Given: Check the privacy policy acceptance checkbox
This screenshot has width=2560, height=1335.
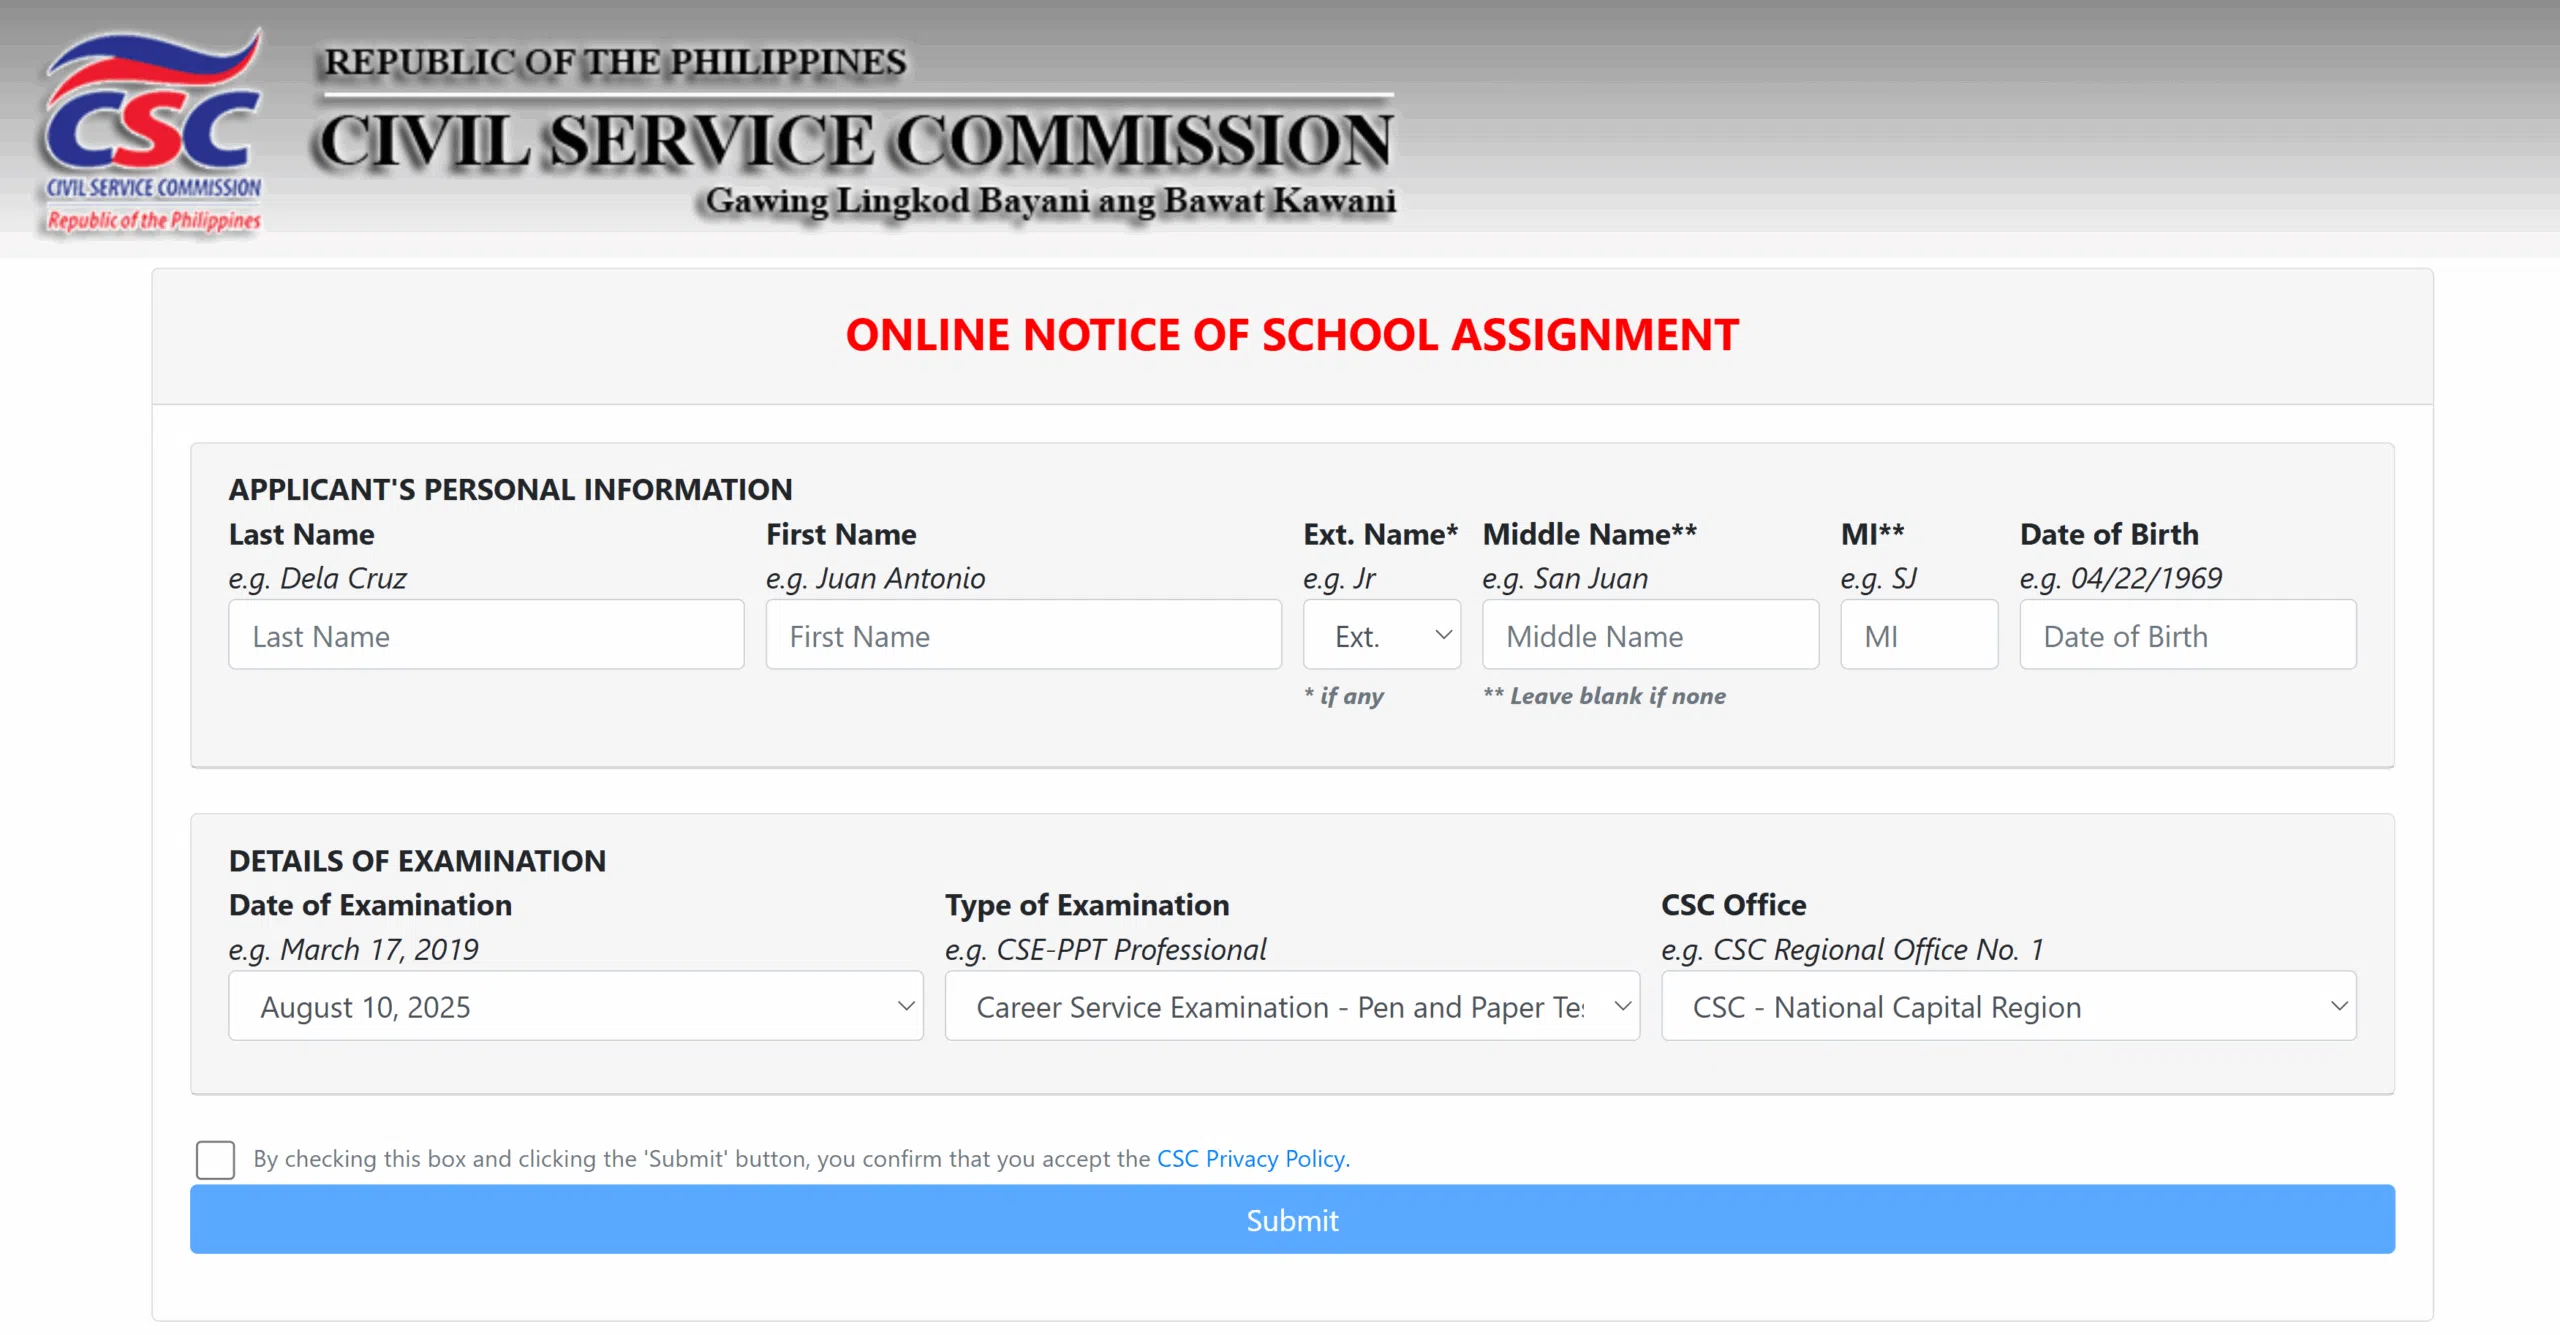Looking at the screenshot, I should (215, 1159).
